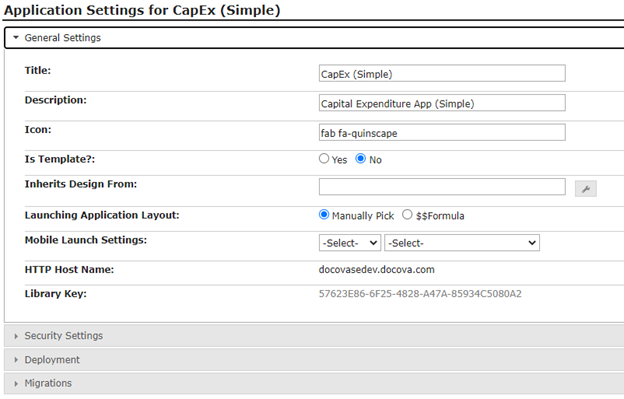Click the Deployment section arrow icon
This screenshot has height=399, width=624.
(16, 360)
